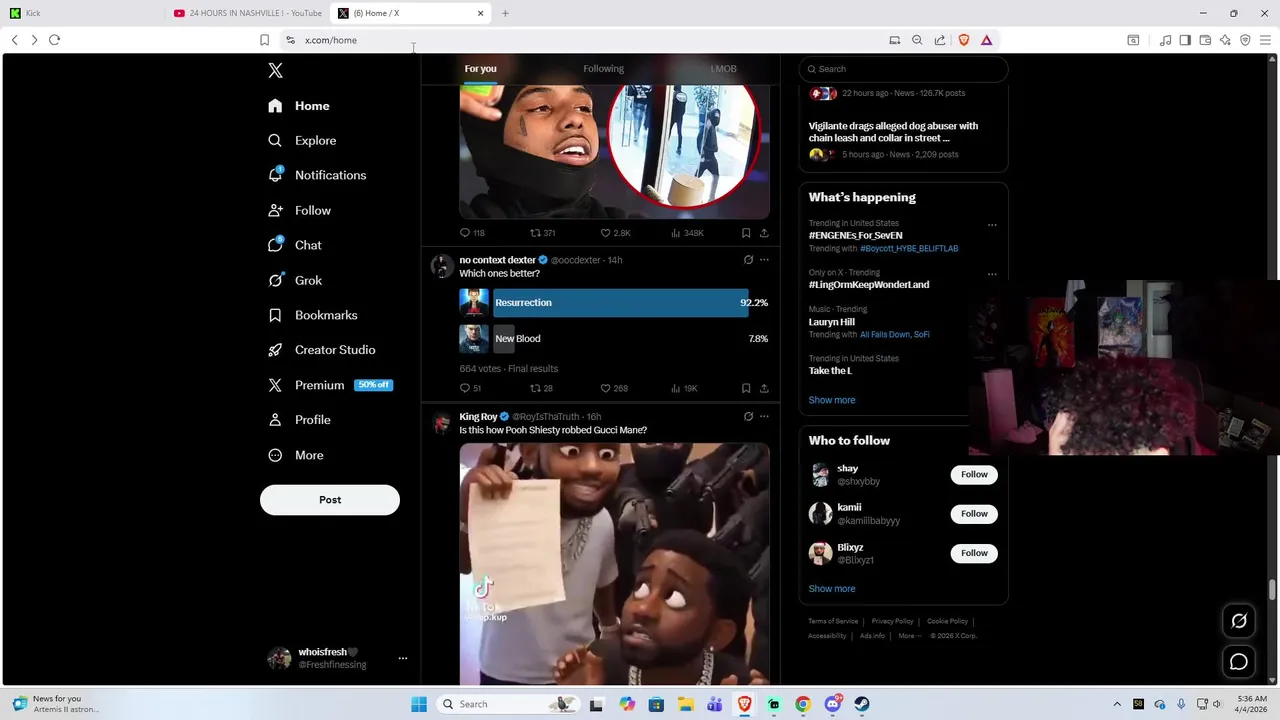The image size is (1280, 720).
Task: Open Google Chrome from Windows taskbar
Action: coord(803,704)
